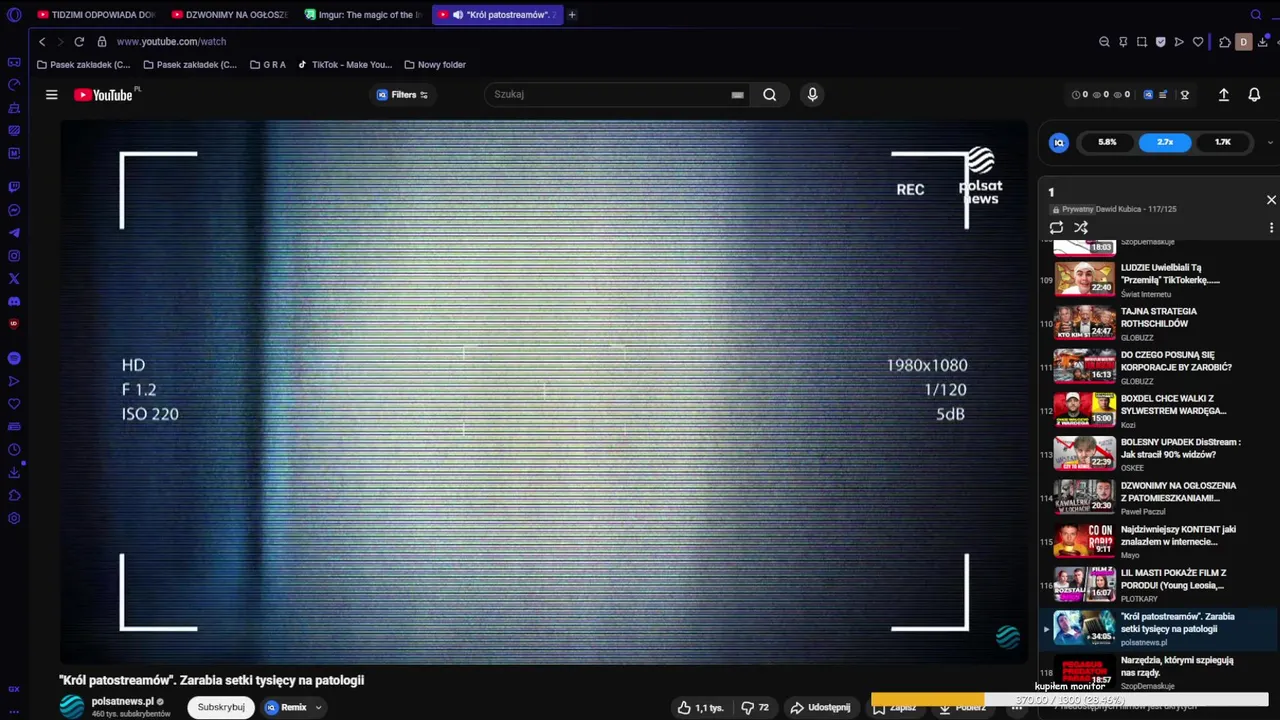Image resolution: width=1280 pixels, height=720 pixels.
Task: Open the first Pasek zakładek folder
Action: (x=83, y=65)
